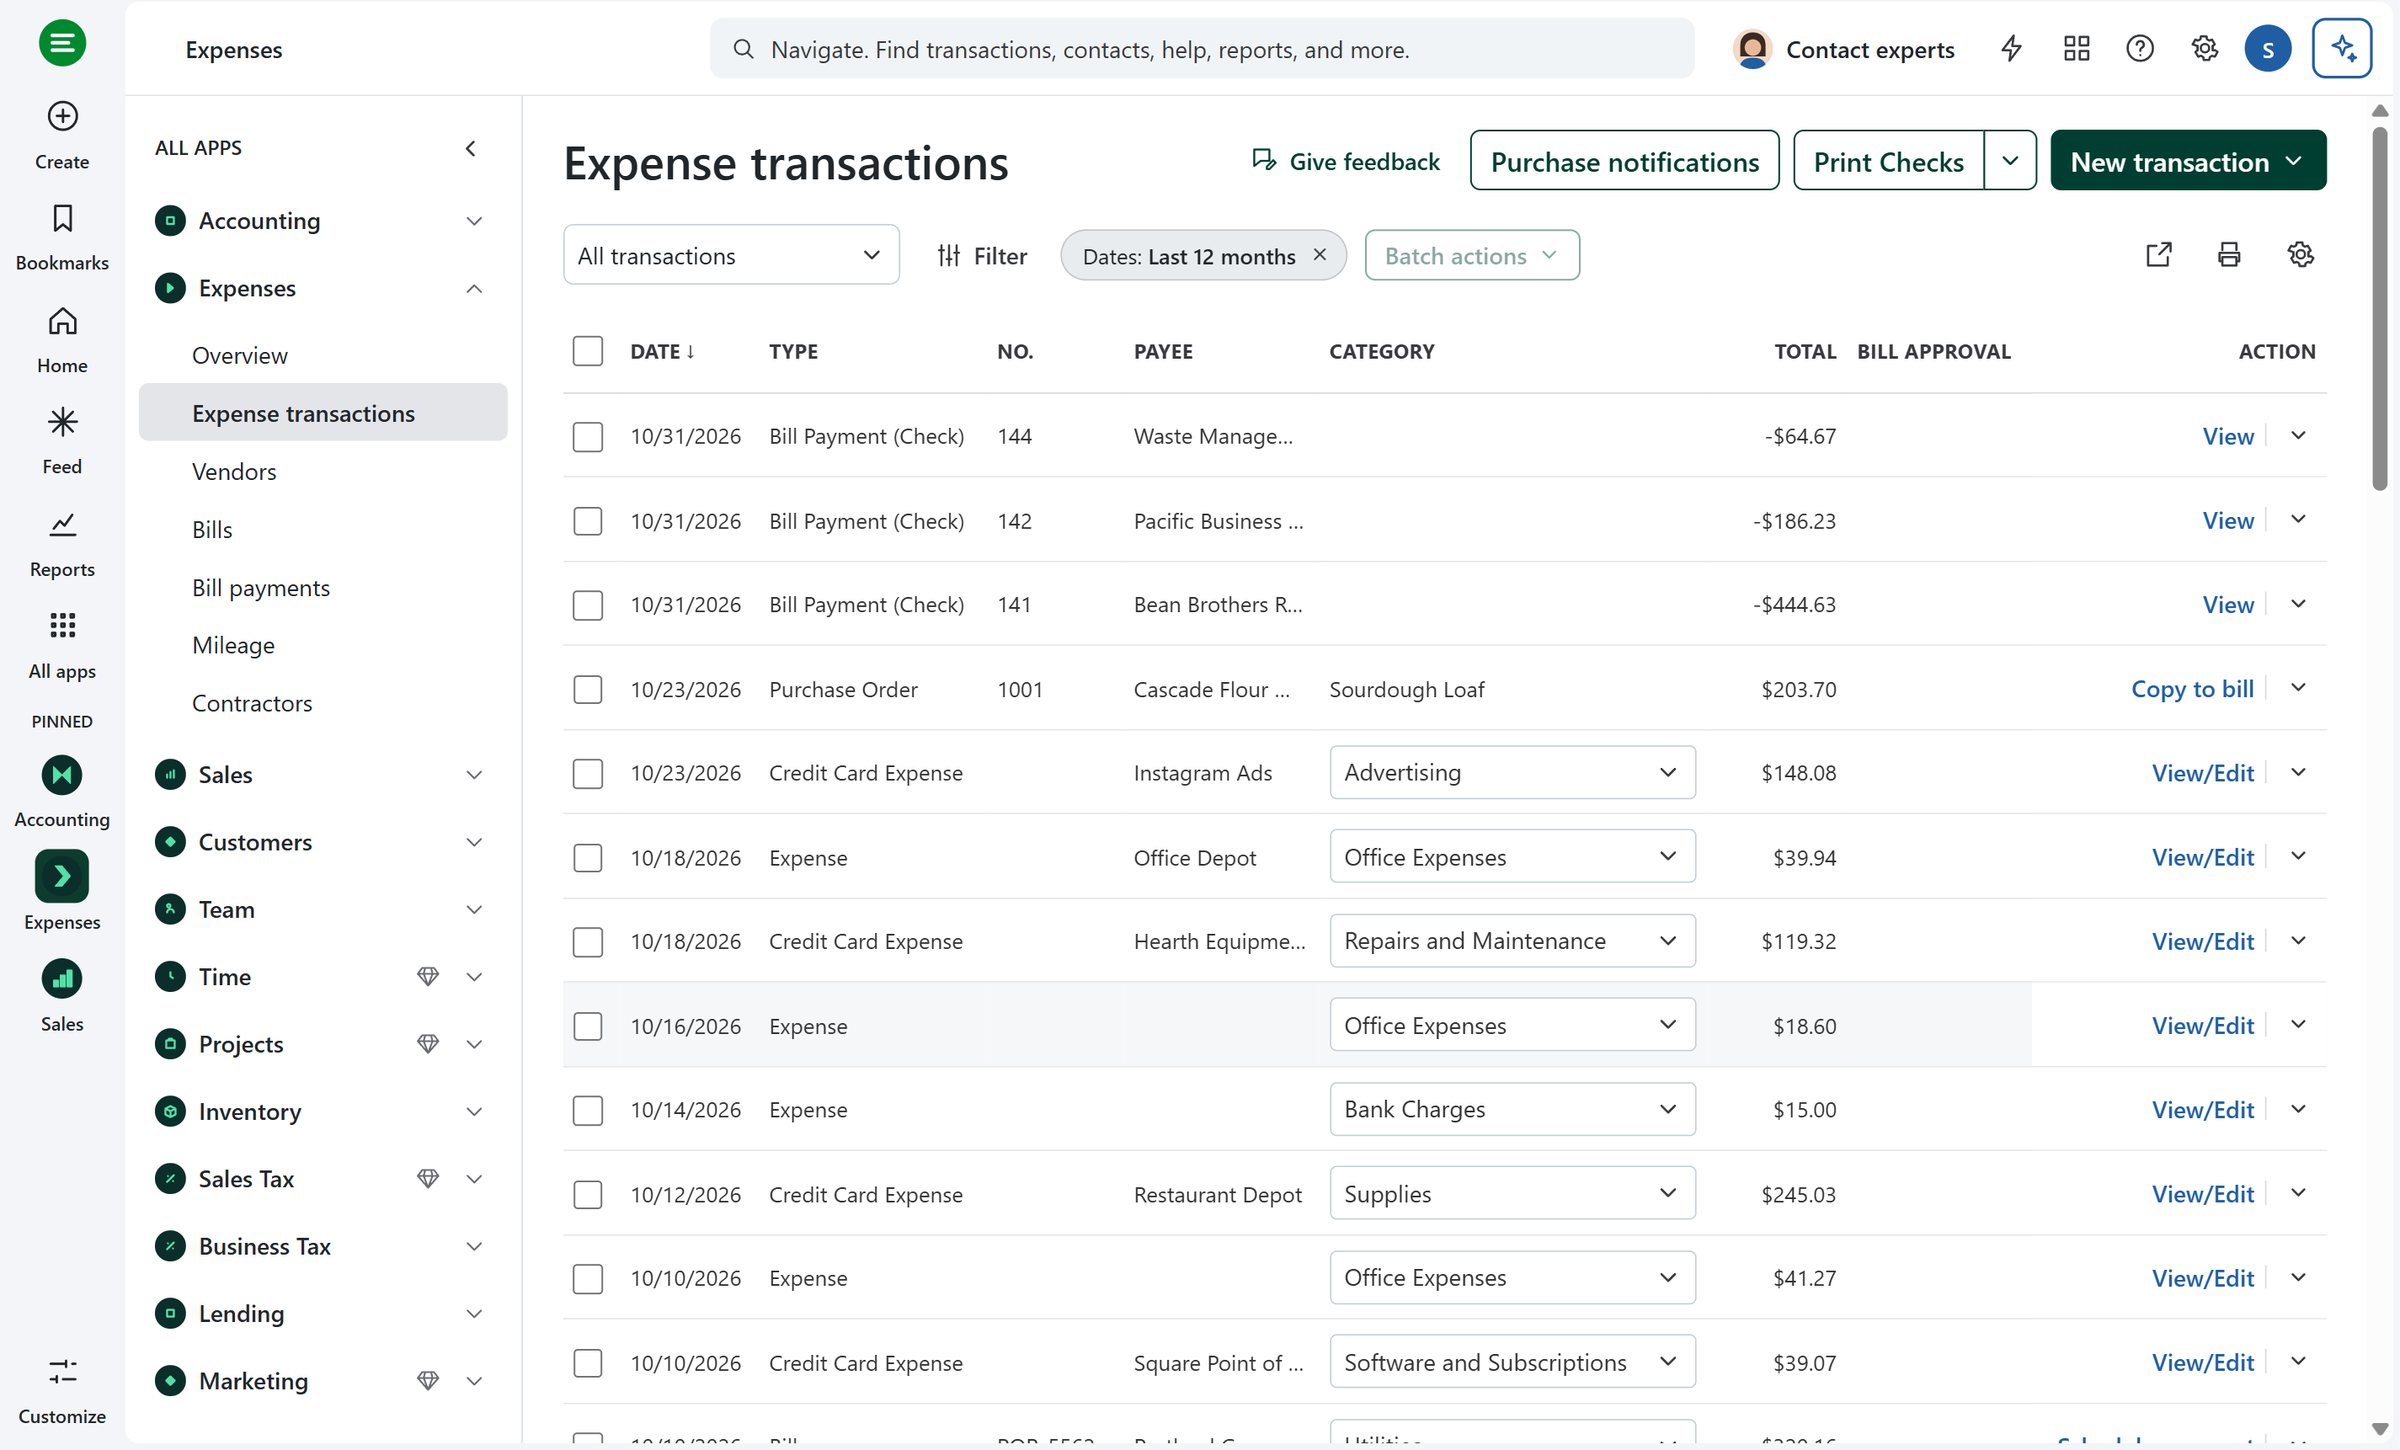This screenshot has width=2400, height=1450.
Task: Click the export table icon
Action: click(x=2159, y=255)
